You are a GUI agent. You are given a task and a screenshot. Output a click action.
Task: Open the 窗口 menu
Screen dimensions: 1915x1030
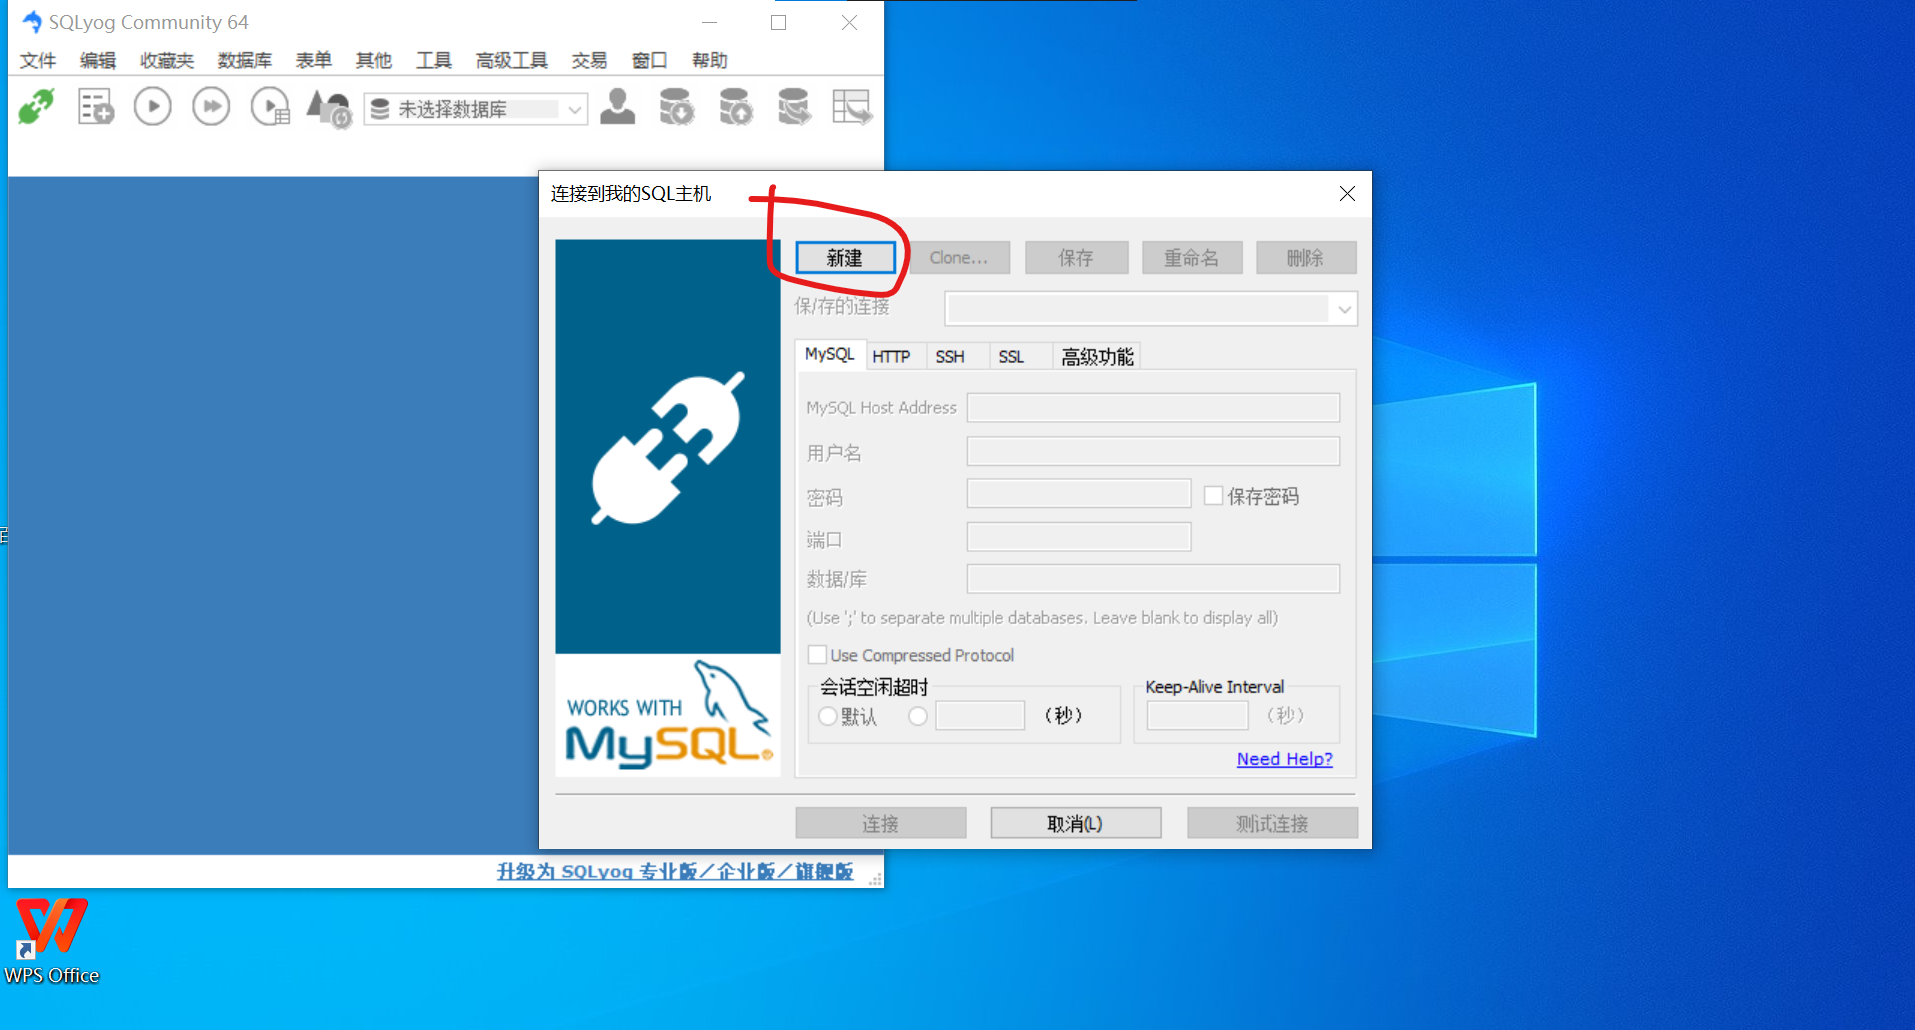pos(650,60)
